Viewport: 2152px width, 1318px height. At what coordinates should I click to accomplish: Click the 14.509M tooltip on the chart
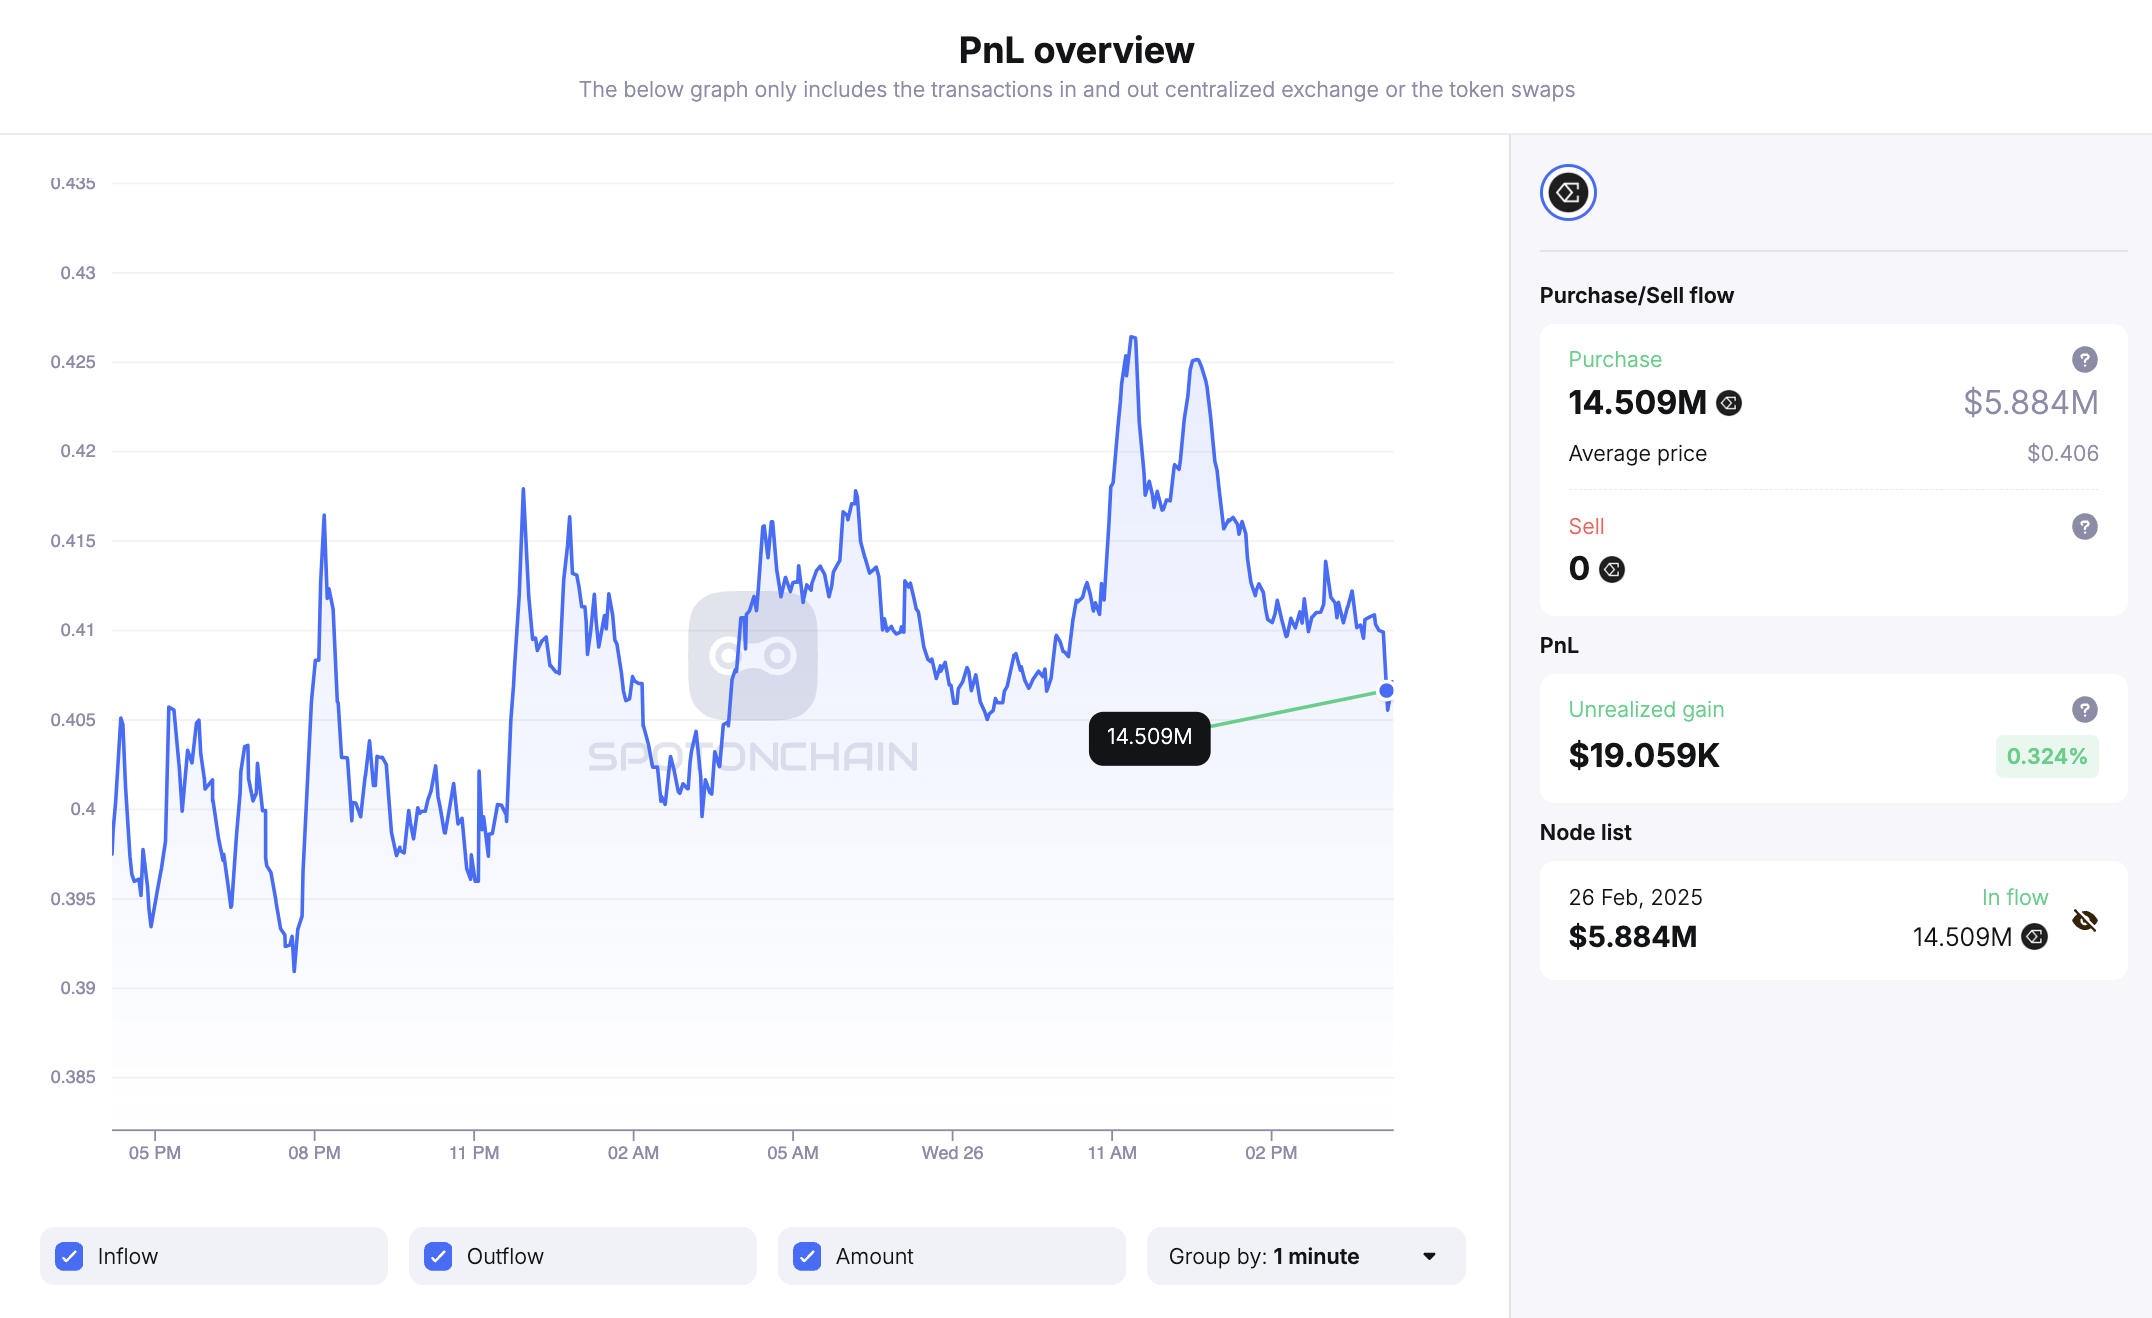coord(1149,738)
